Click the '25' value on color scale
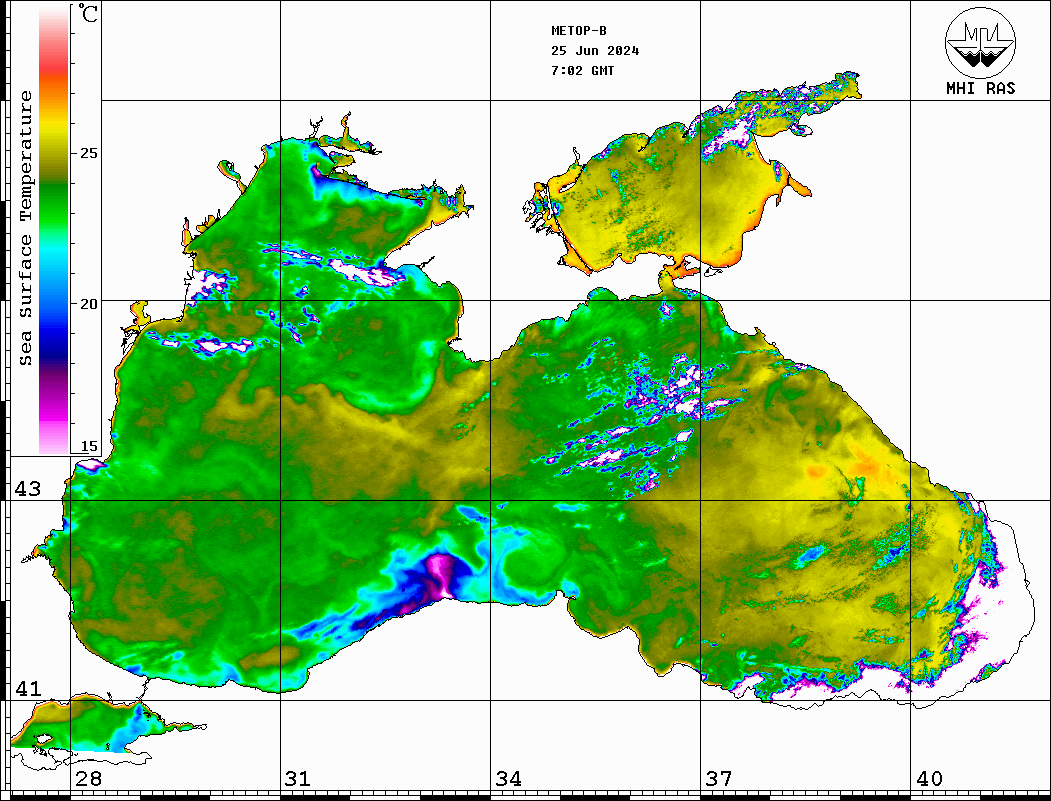This screenshot has height=801, width=1051. coord(88,153)
